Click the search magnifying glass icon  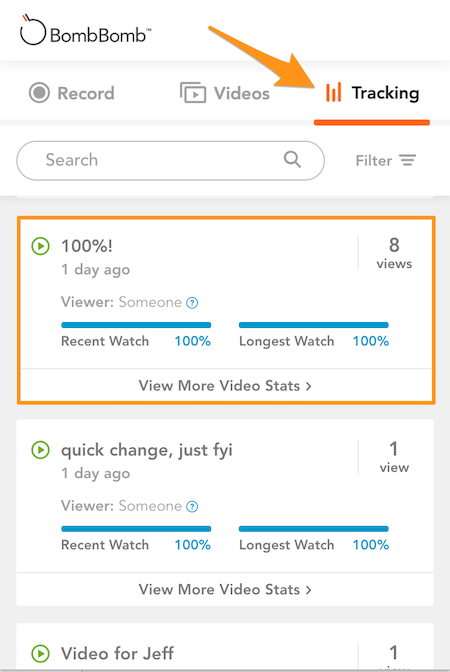pyautogui.click(x=292, y=159)
